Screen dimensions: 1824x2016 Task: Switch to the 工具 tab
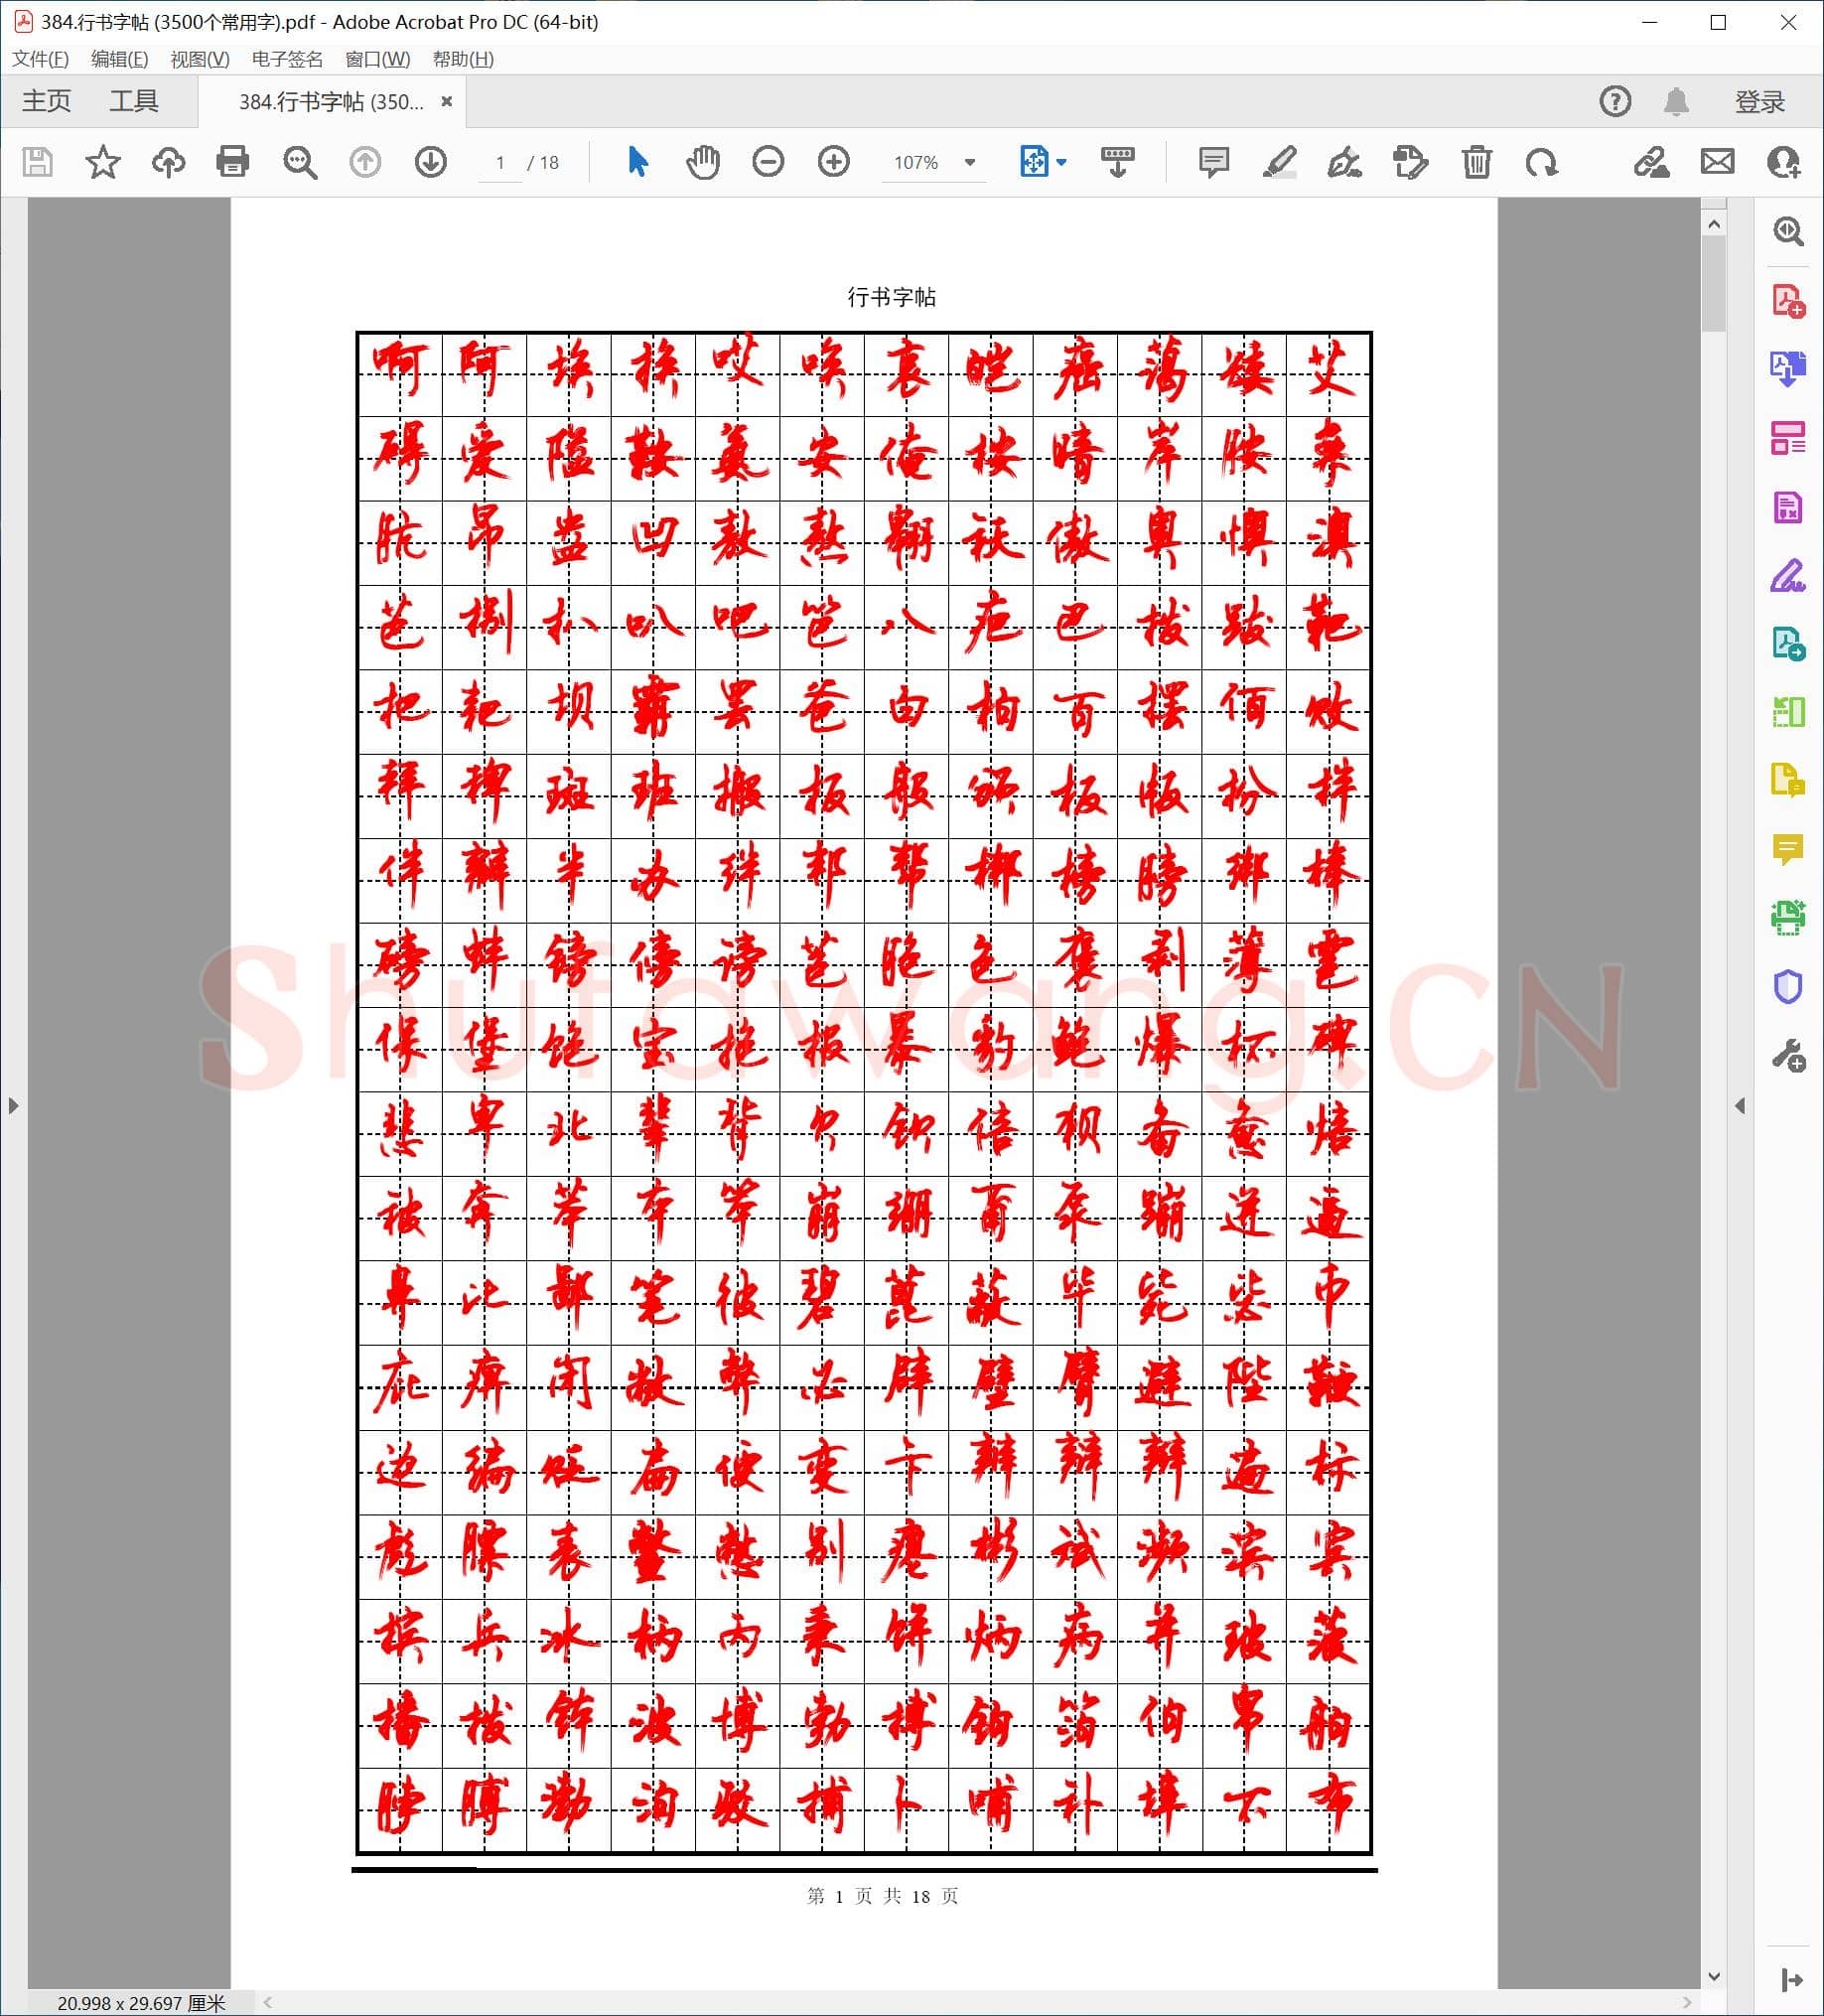[134, 101]
